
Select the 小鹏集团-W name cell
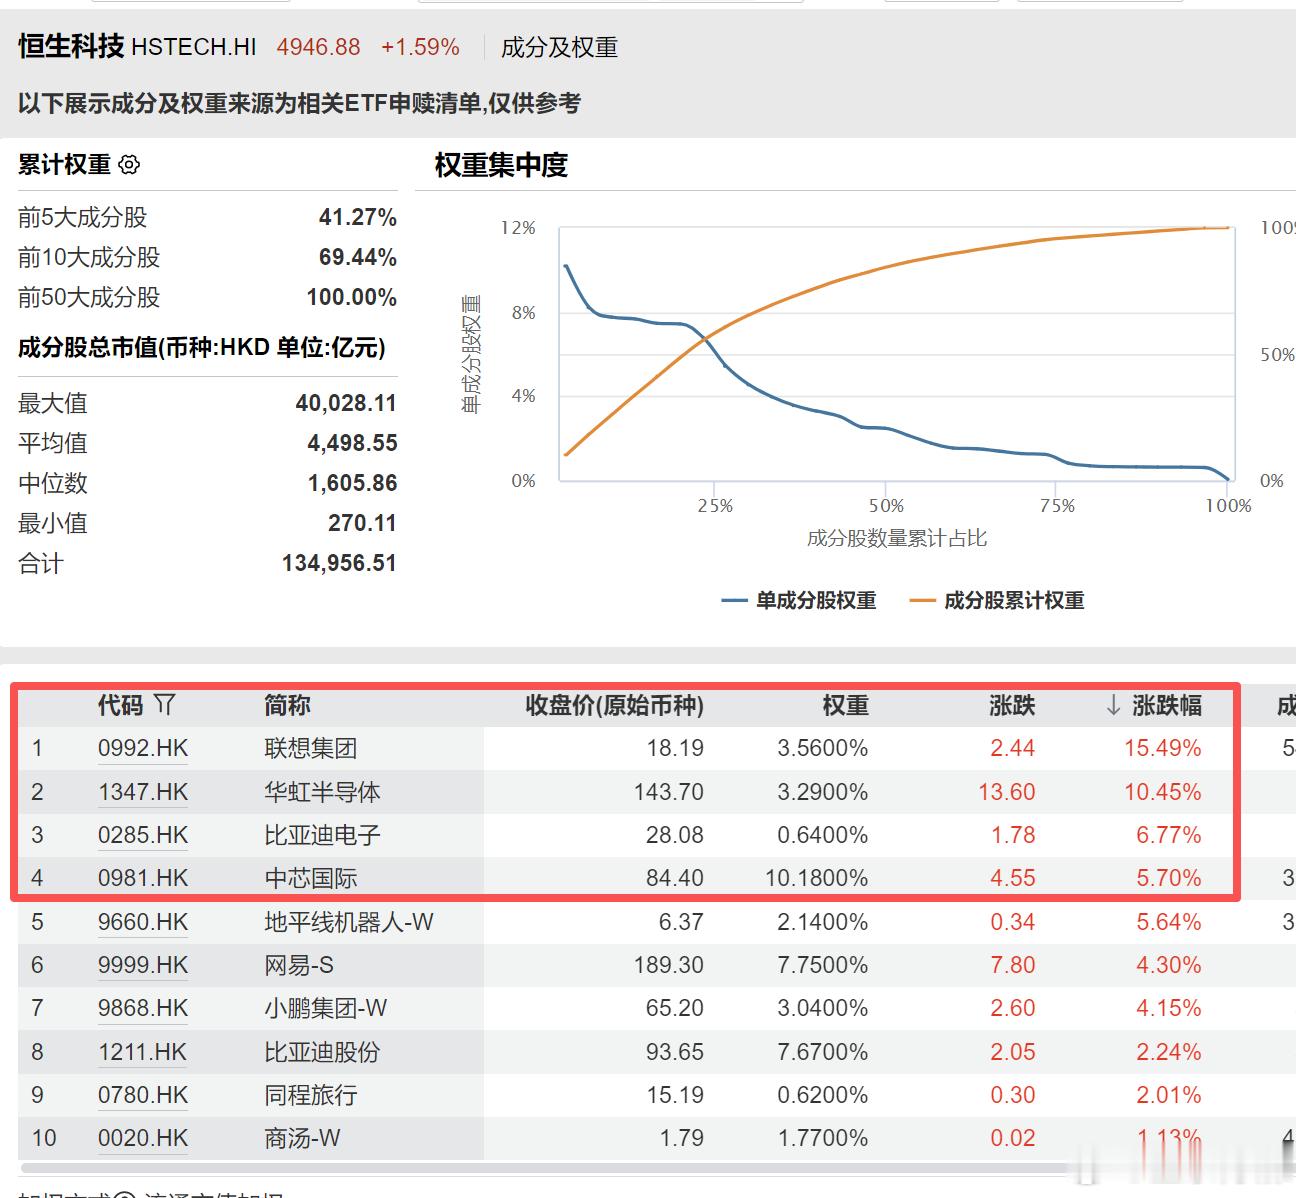click(x=326, y=1008)
